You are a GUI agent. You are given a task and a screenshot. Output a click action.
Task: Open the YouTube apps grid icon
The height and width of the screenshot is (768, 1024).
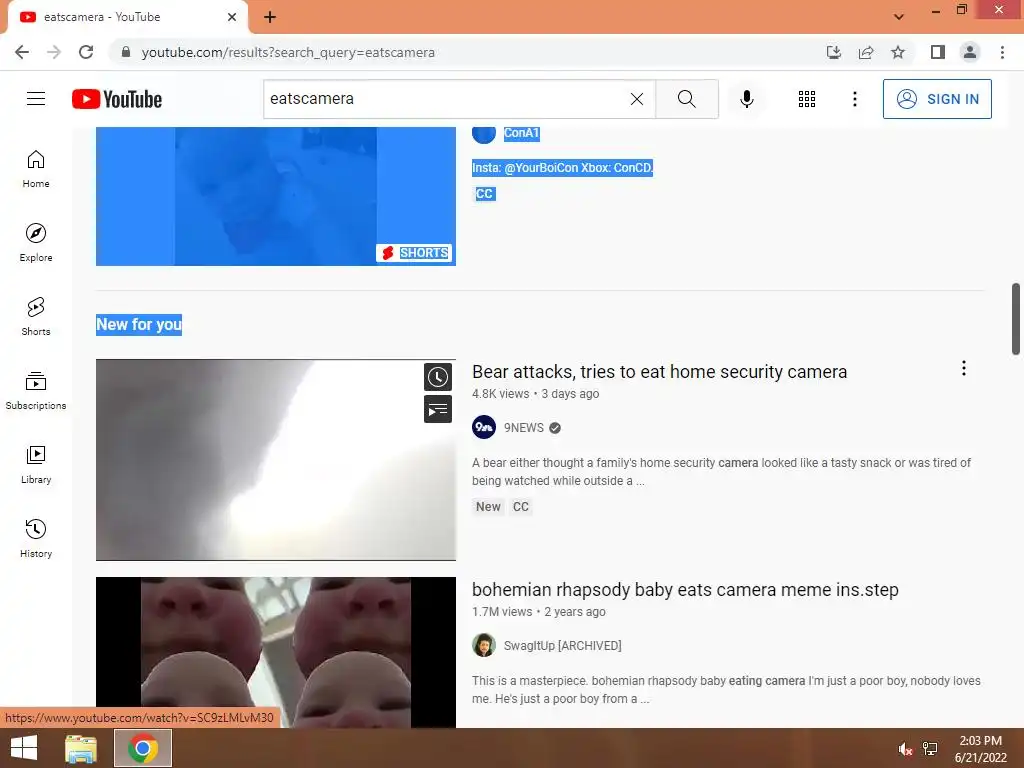[807, 99]
